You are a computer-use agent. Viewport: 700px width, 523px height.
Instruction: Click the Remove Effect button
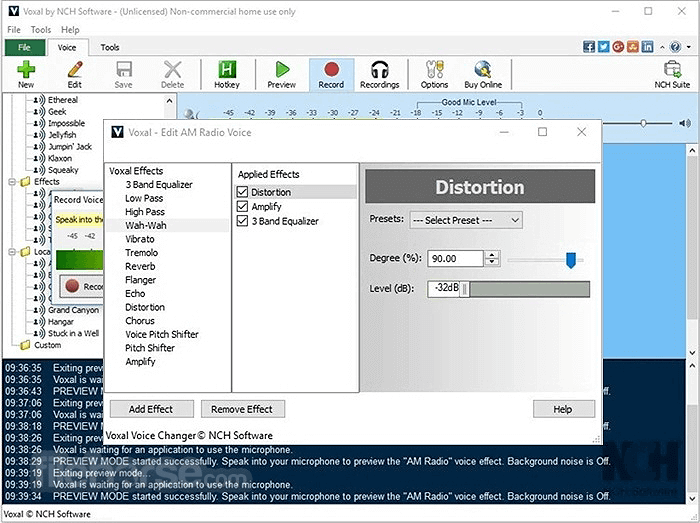[x=243, y=409]
